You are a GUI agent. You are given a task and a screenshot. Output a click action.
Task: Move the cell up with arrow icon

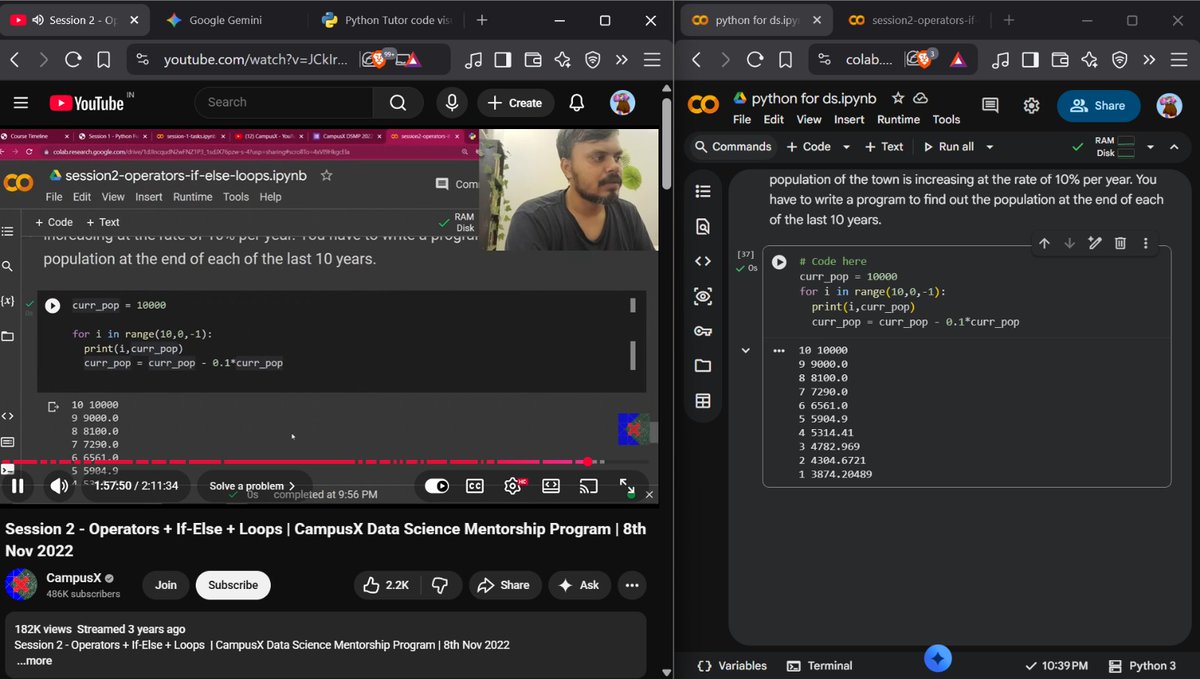1044,243
